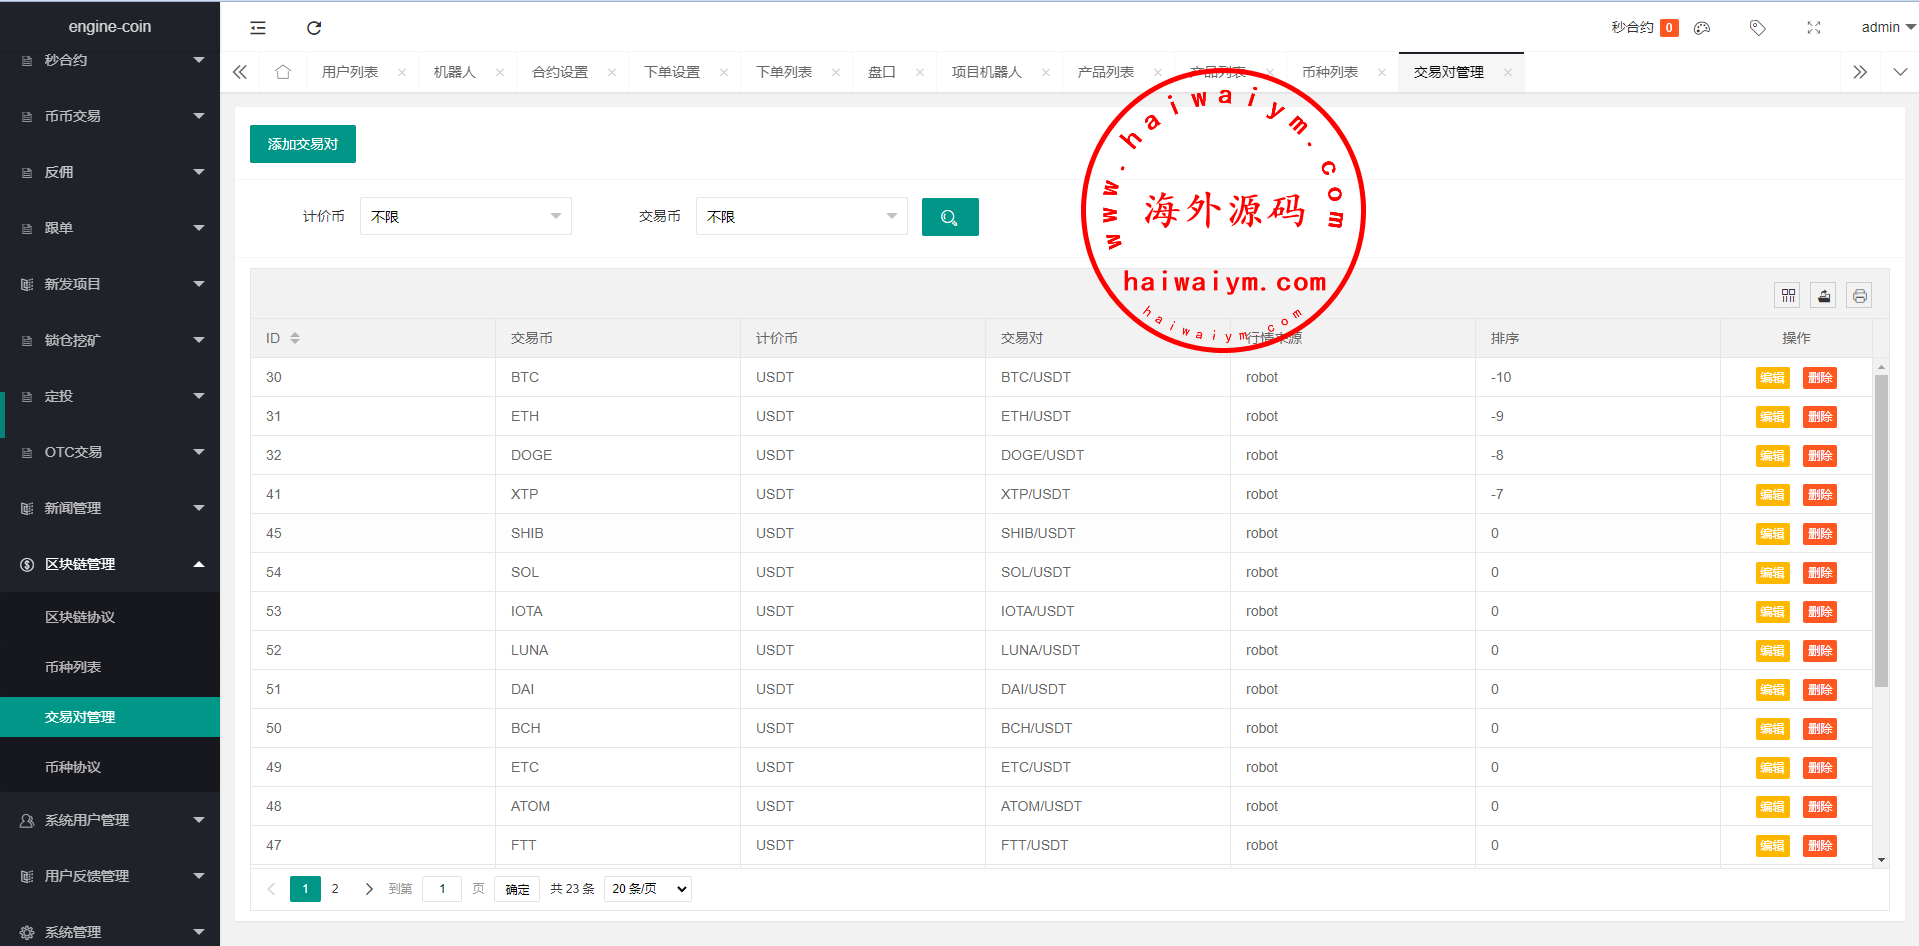Toggle the sidebar collapse icon

pos(258,28)
